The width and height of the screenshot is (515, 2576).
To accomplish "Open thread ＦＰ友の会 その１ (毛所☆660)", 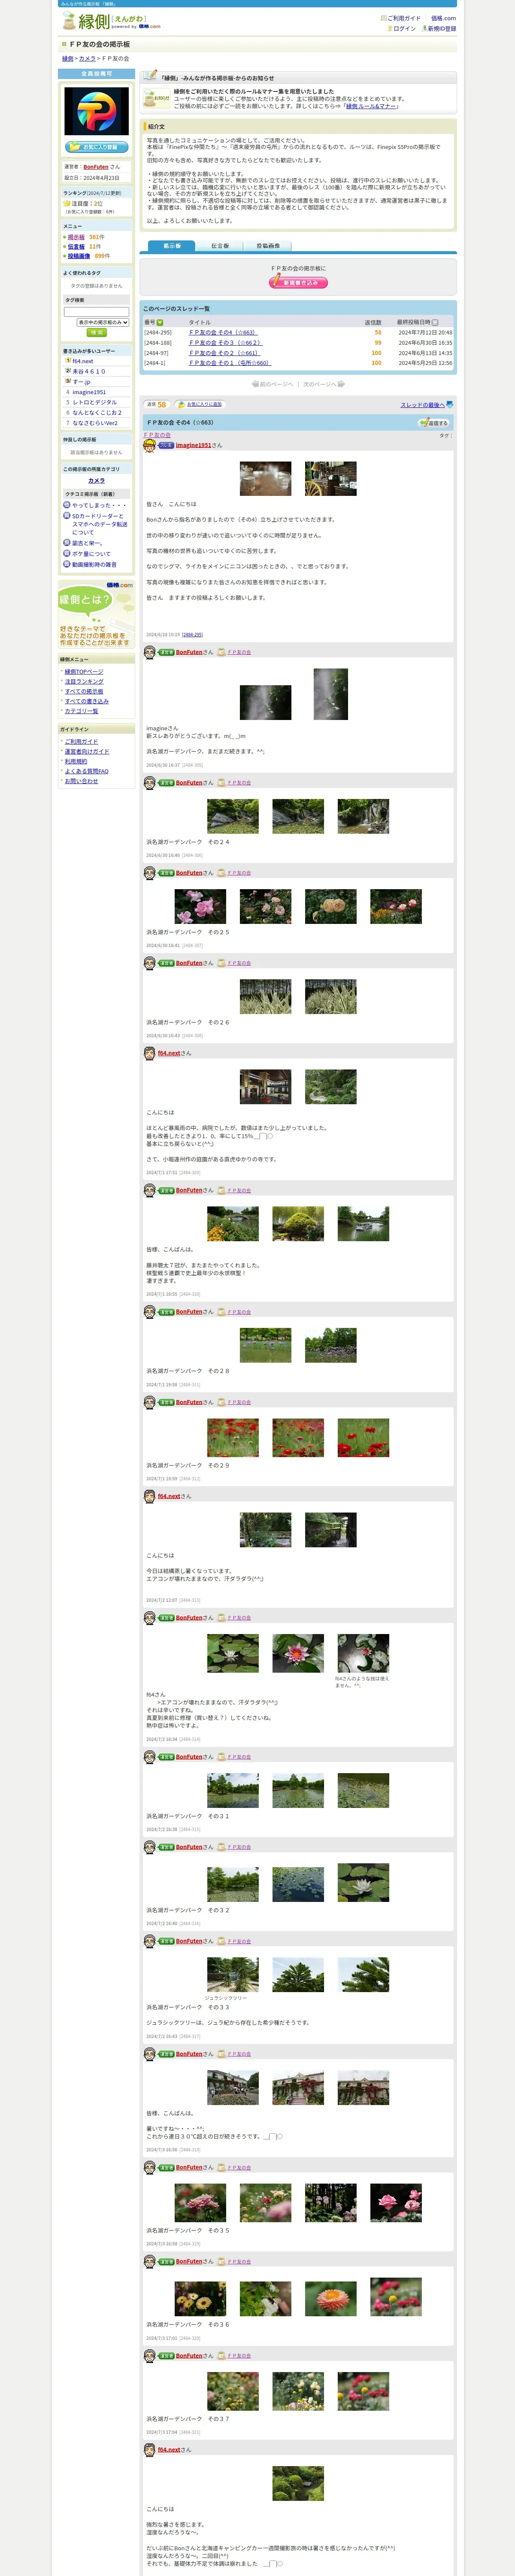I will pyautogui.click(x=229, y=363).
